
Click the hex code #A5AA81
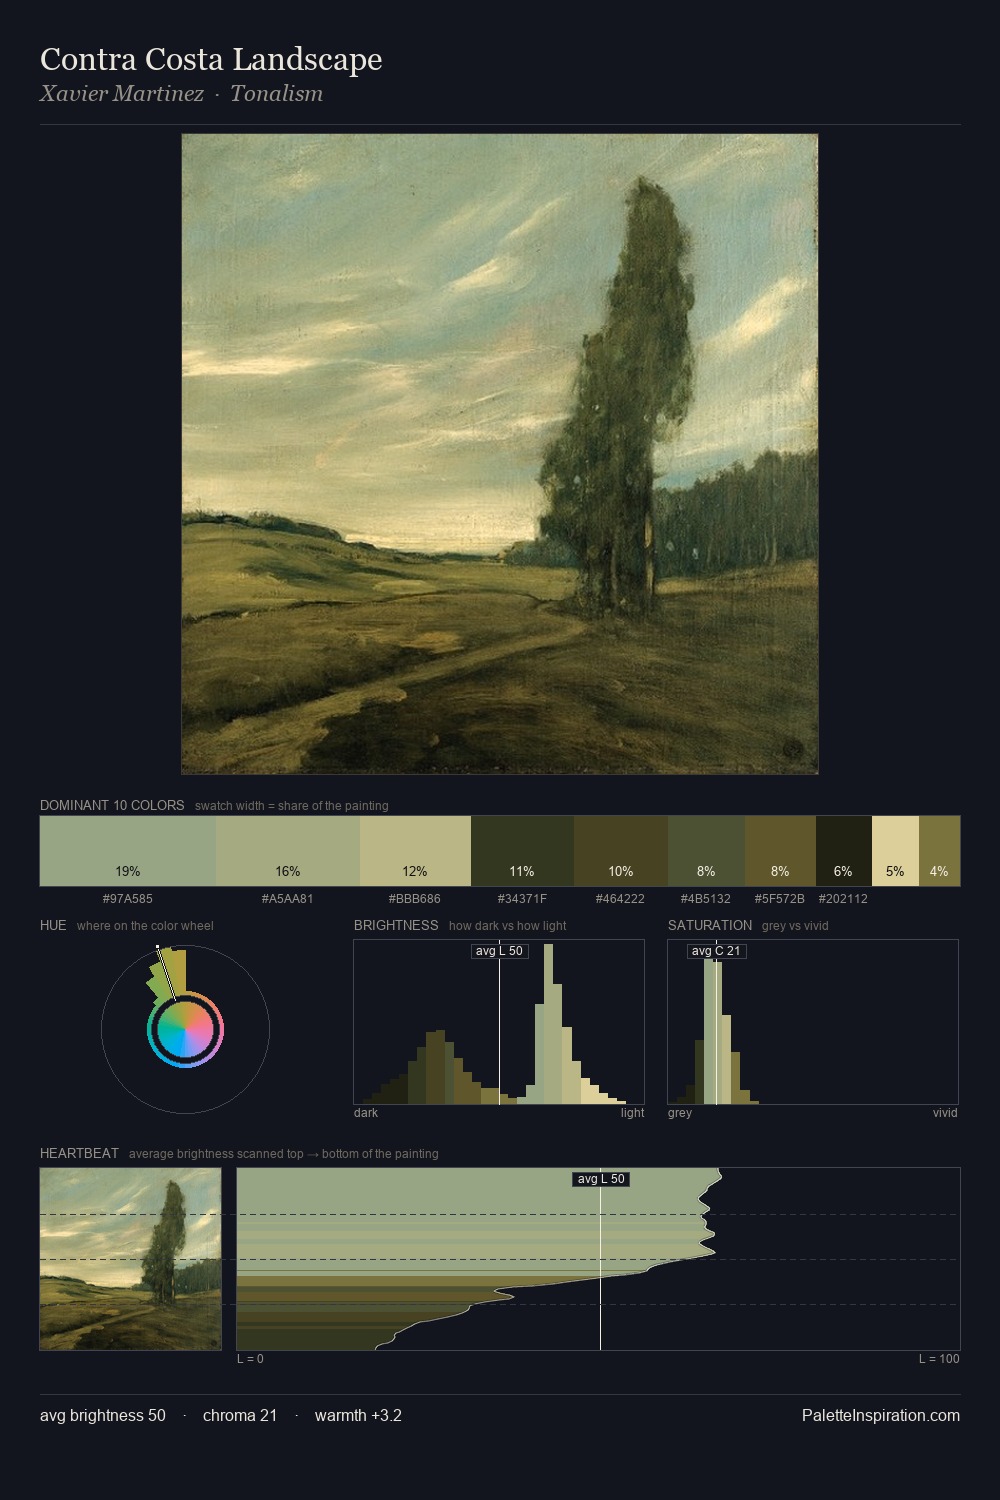tap(288, 898)
